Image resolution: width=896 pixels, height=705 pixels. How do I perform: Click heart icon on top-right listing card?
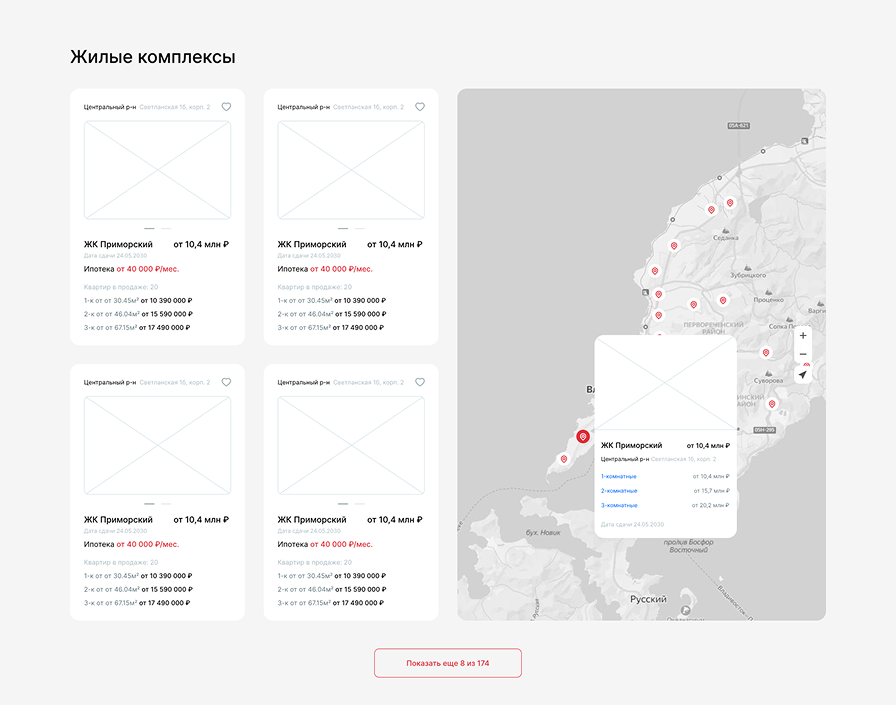tap(420, 107)
